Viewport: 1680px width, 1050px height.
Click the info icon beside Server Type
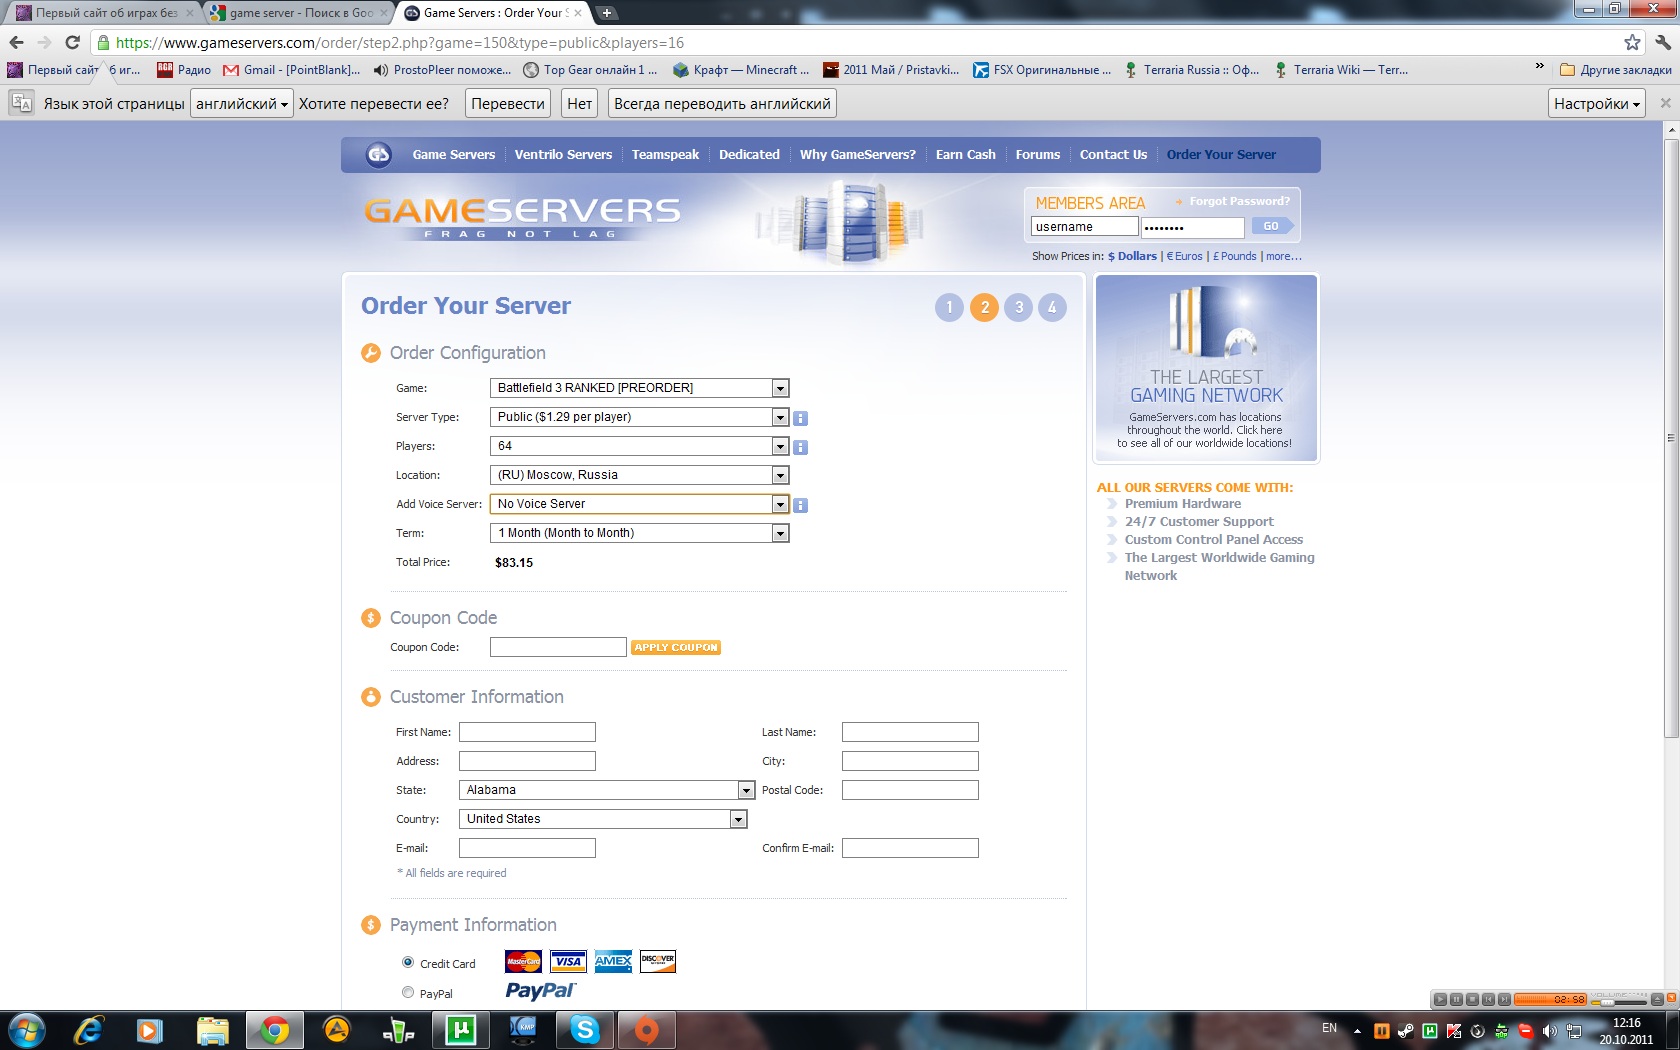800,418
